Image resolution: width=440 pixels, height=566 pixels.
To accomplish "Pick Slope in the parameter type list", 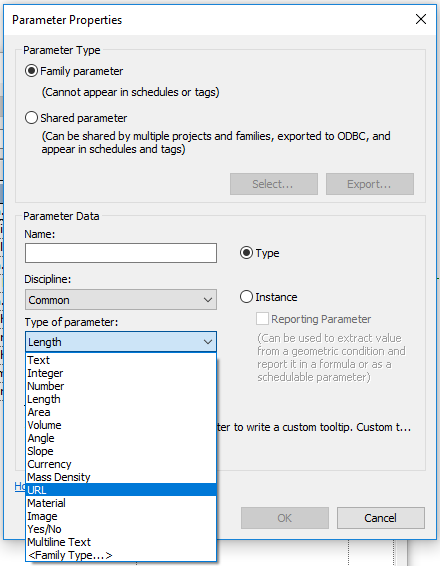I will click(121, 451).
